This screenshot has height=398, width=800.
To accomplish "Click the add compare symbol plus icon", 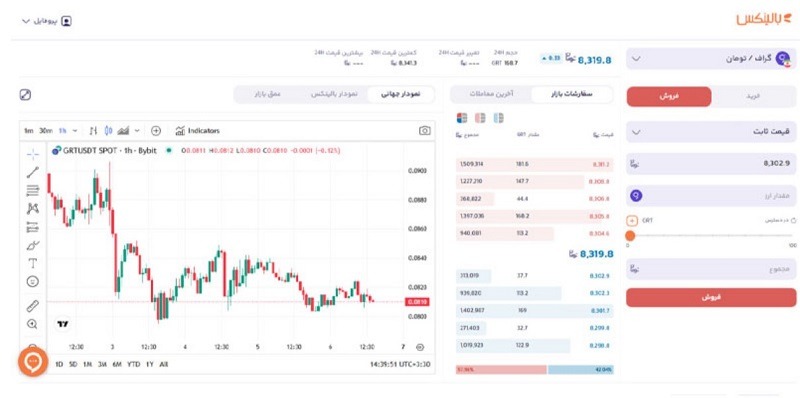I will coord(156,131).
